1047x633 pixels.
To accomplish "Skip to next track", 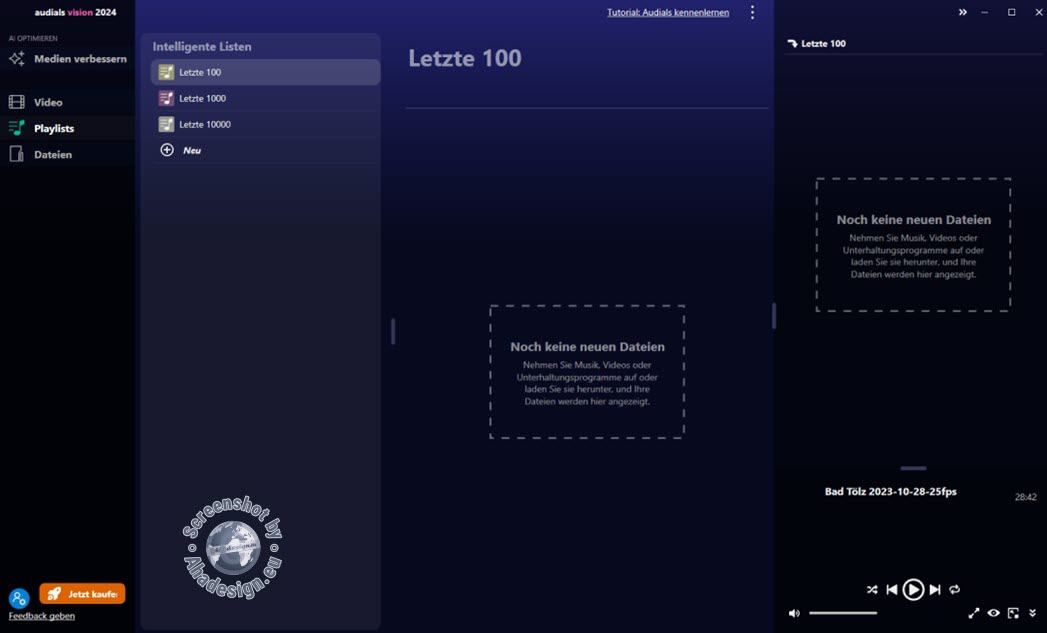I will (935, 590).
